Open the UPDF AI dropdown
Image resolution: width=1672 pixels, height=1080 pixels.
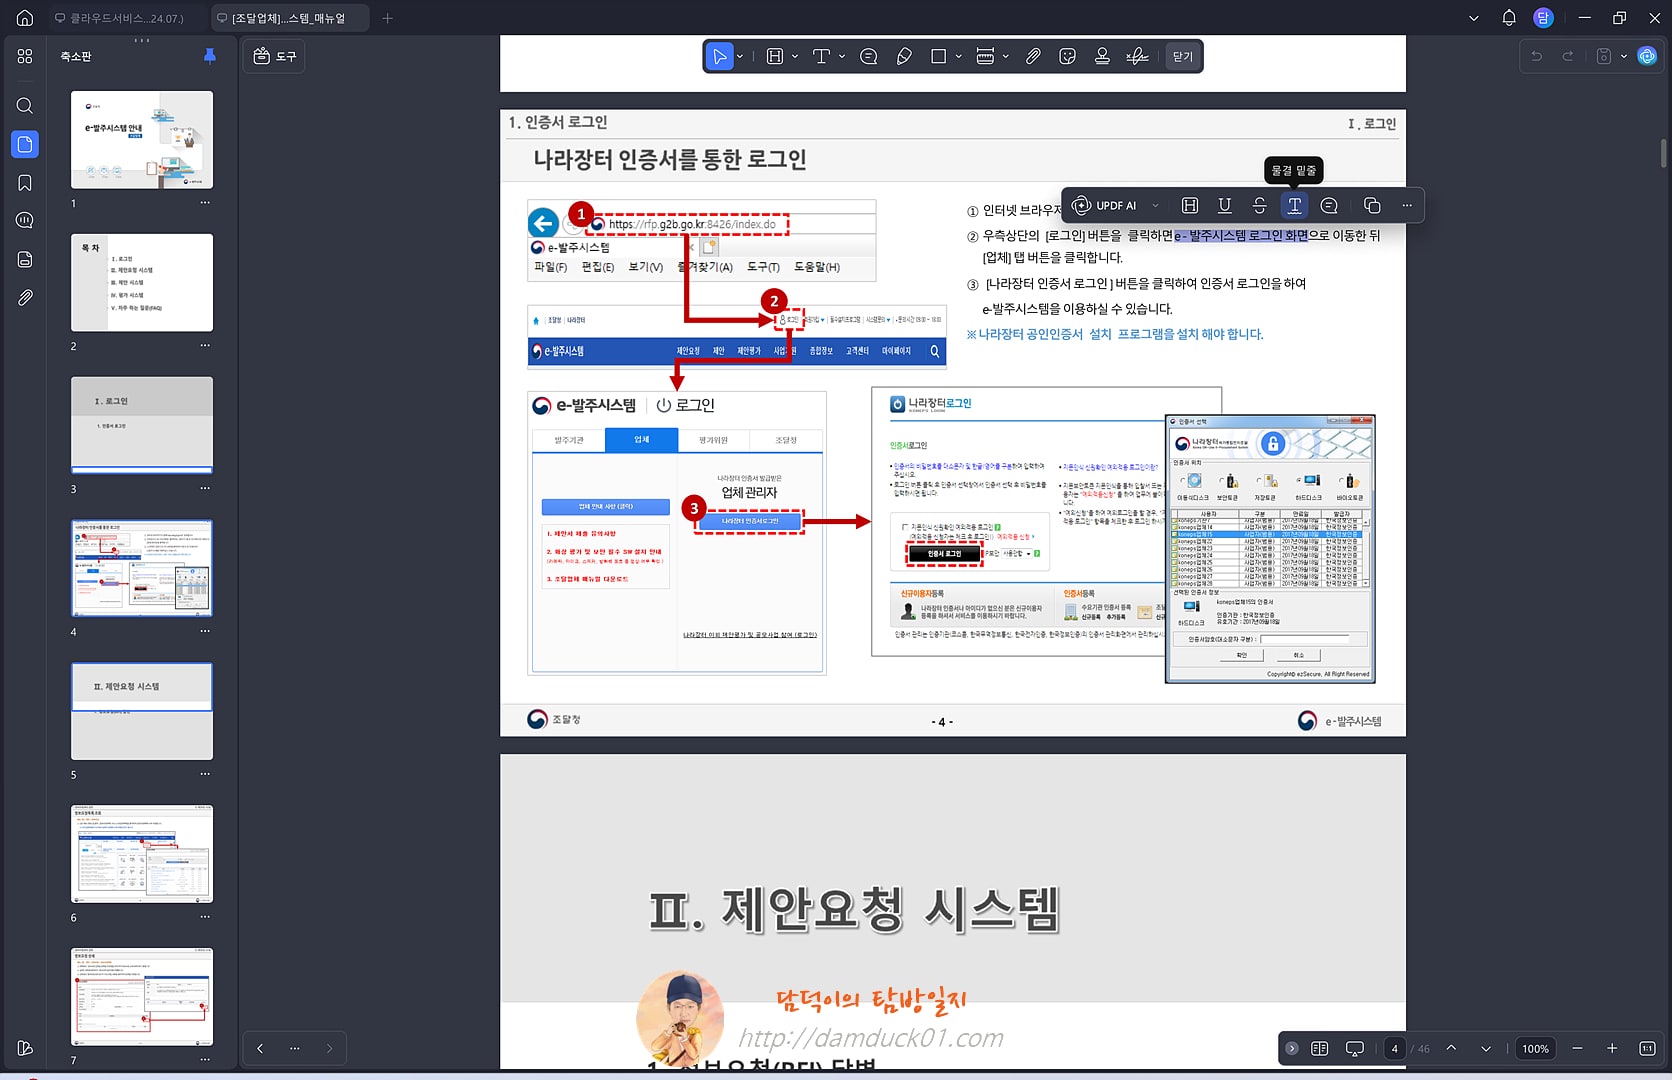pos(1155,205)
